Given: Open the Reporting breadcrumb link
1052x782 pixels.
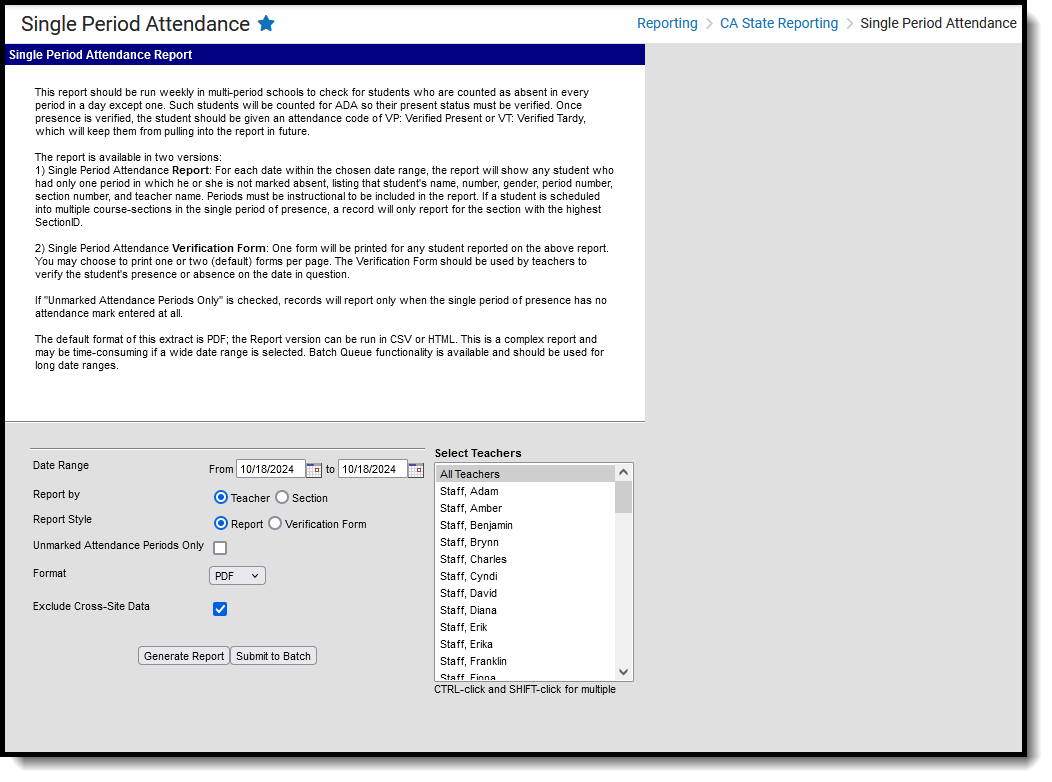Looking at the screenshot, I should [667, 23].
